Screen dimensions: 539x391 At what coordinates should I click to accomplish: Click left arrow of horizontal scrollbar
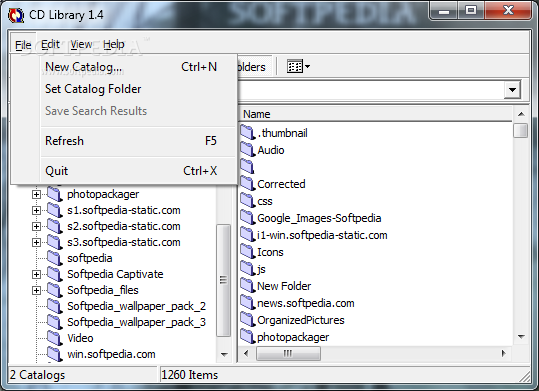click(x=246, y=354)
